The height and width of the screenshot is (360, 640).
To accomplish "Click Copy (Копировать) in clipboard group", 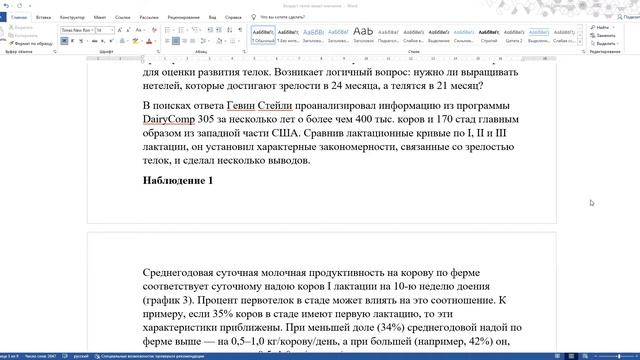I will 23,36.
